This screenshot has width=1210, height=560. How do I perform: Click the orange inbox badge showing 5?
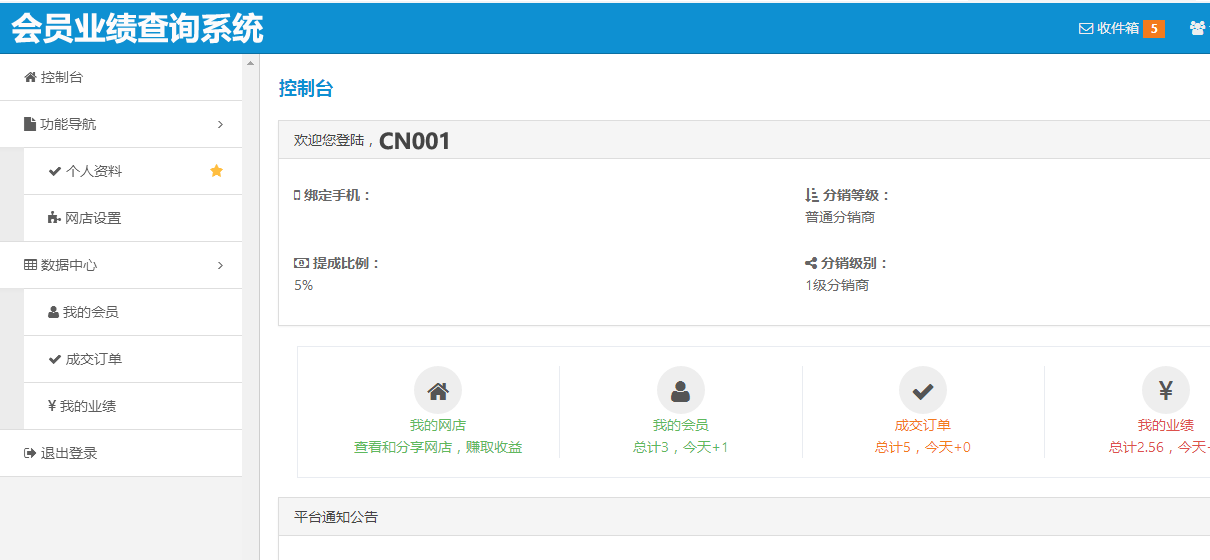click(x=1154, y=28)
